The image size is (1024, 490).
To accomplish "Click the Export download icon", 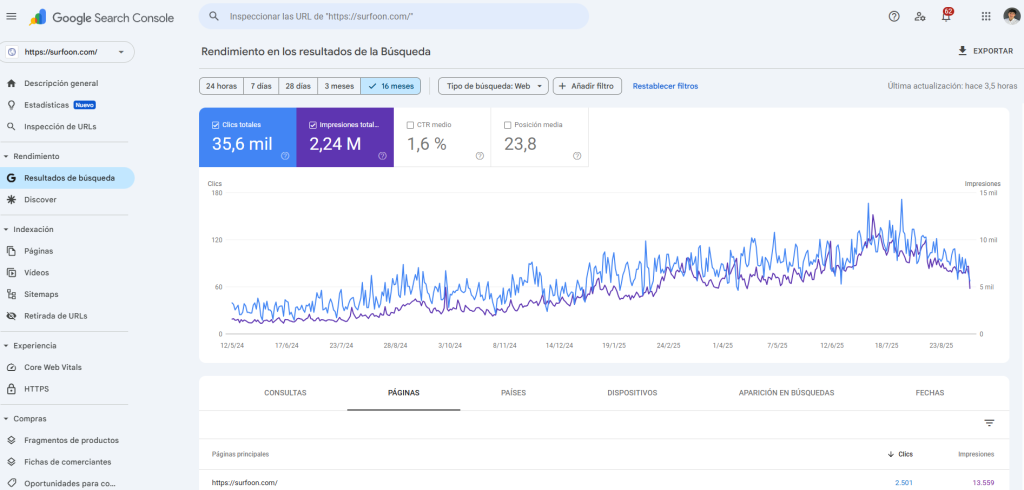I will (x=962, y=51).
